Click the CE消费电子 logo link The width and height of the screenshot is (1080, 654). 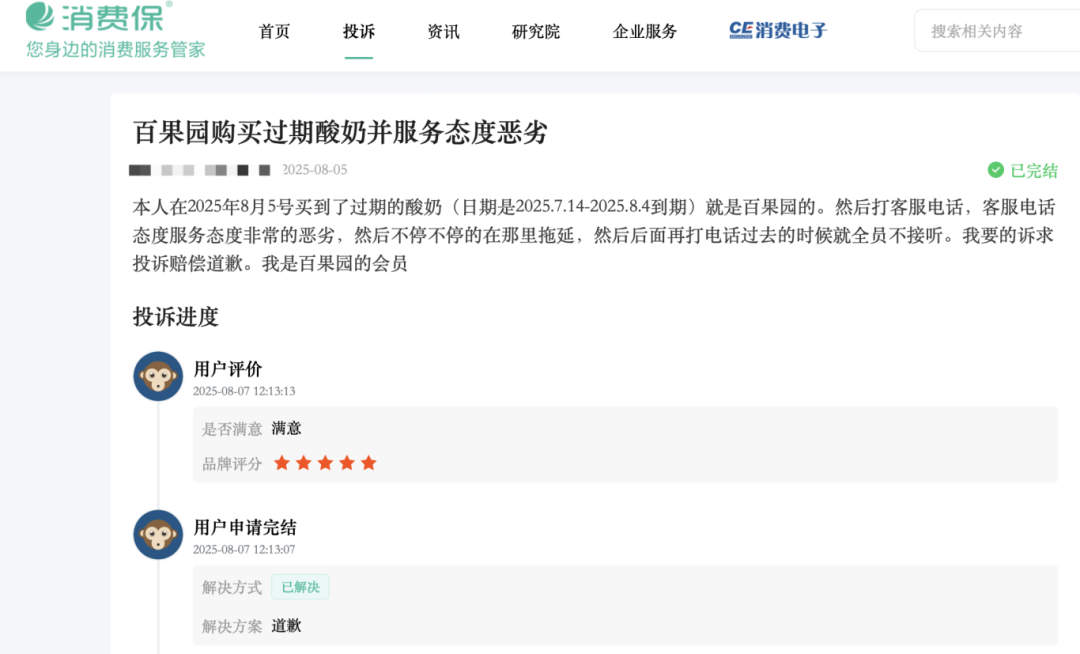(778, 30)
